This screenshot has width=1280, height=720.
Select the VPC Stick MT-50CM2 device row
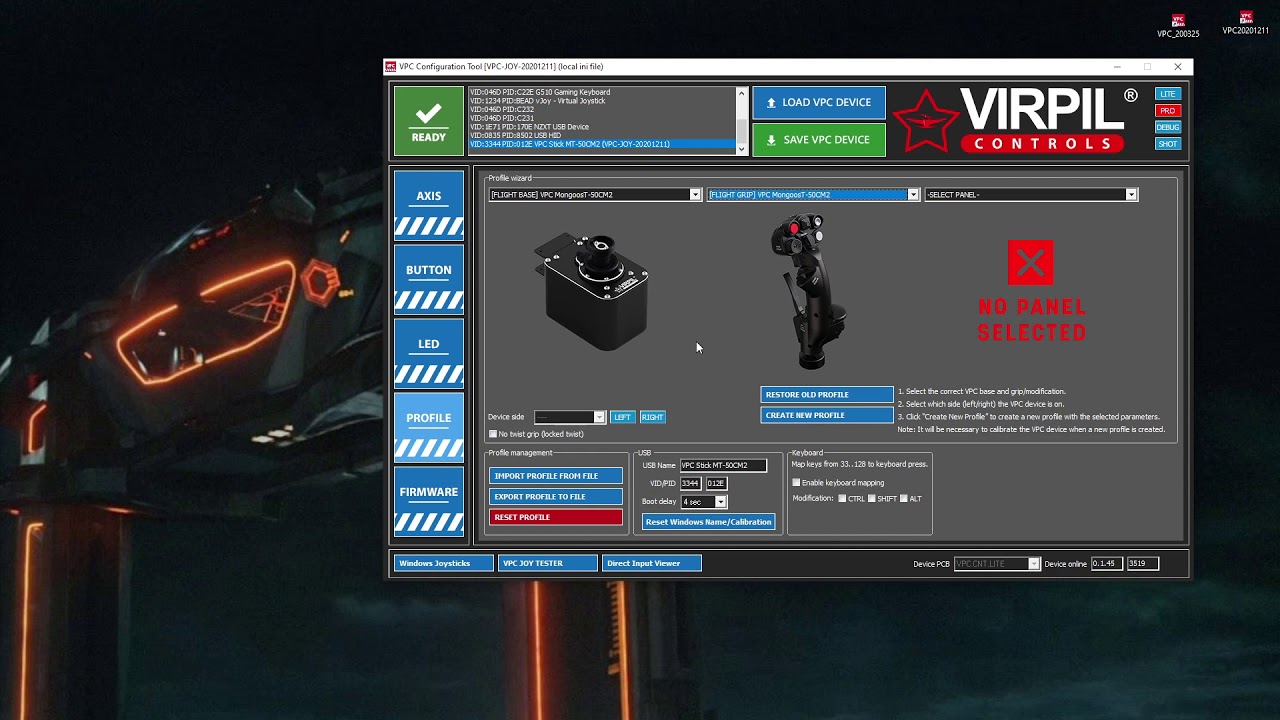(x=602, y=144)
